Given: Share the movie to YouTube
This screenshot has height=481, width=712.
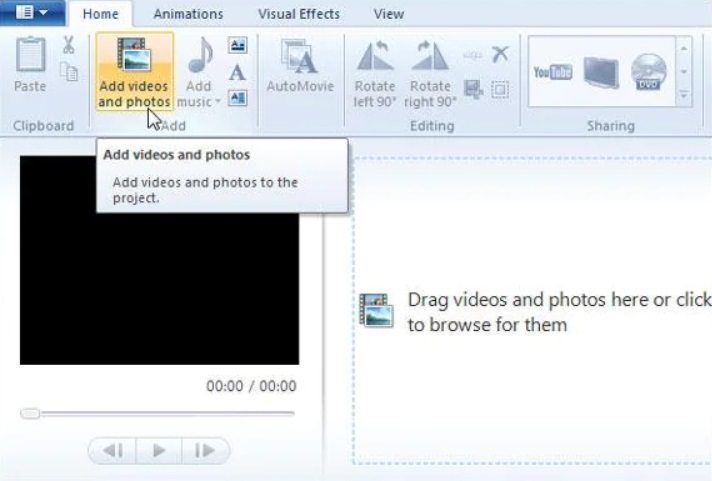Looking at the screenshot, I should pos(552,71).
